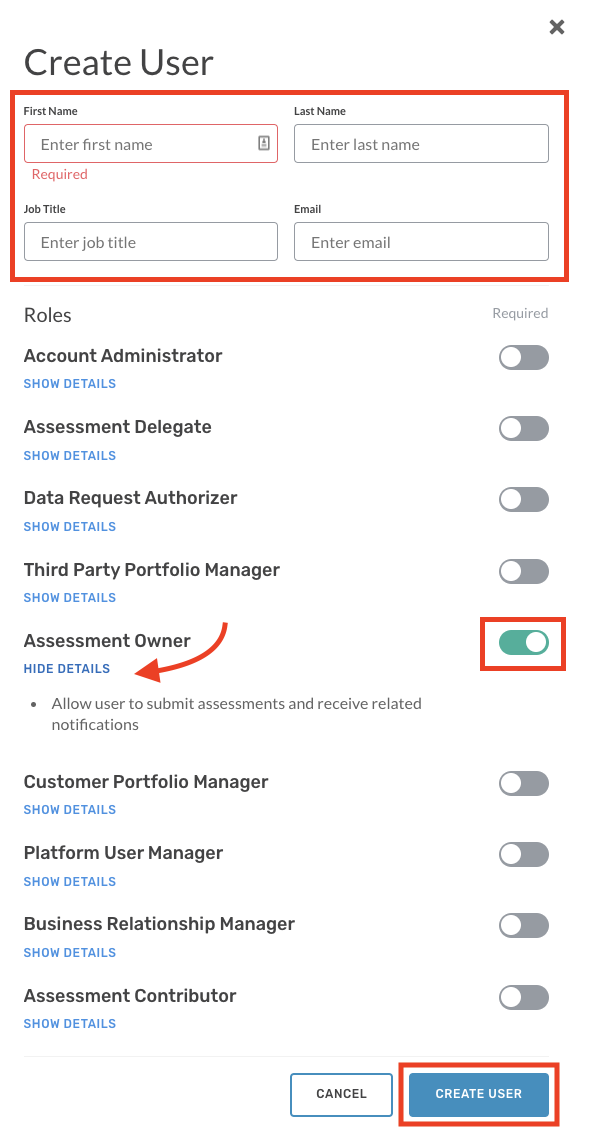
Task: Click the Enter first name field
Action: click(140, 143)
